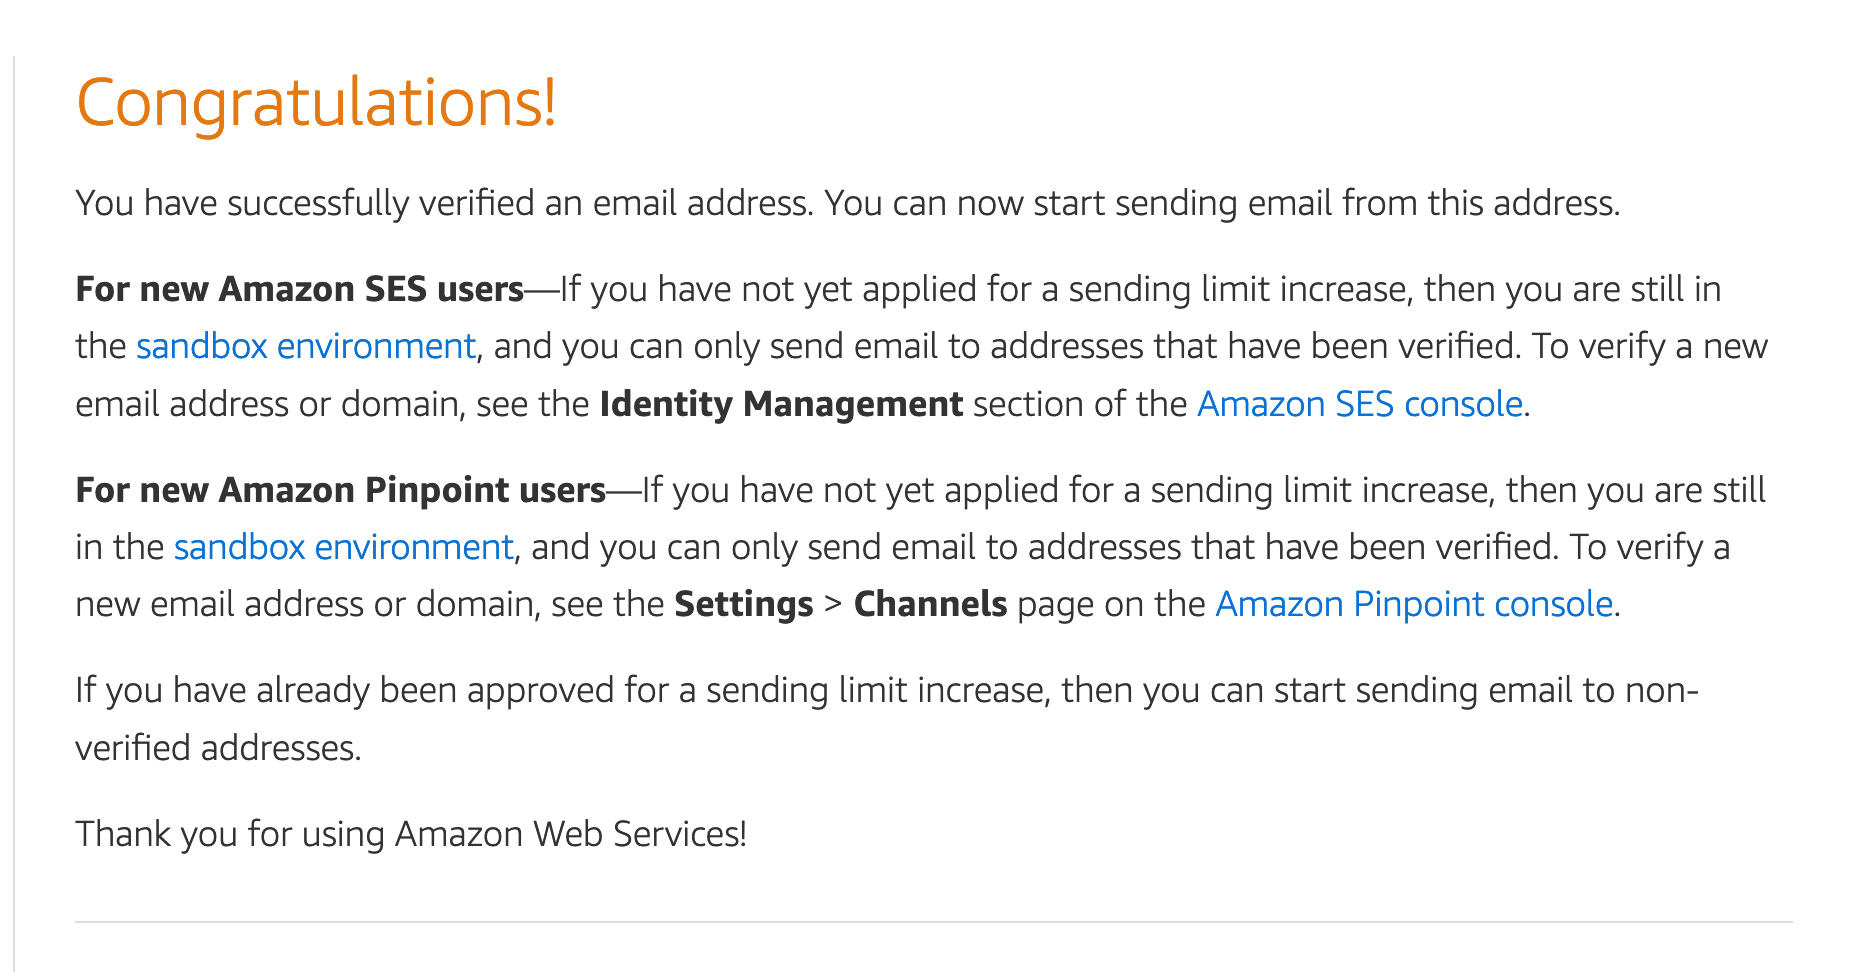Open sandbox environment link in SES paragraph
This screenshot has height=972, width=1870.
tap(305, 346)
